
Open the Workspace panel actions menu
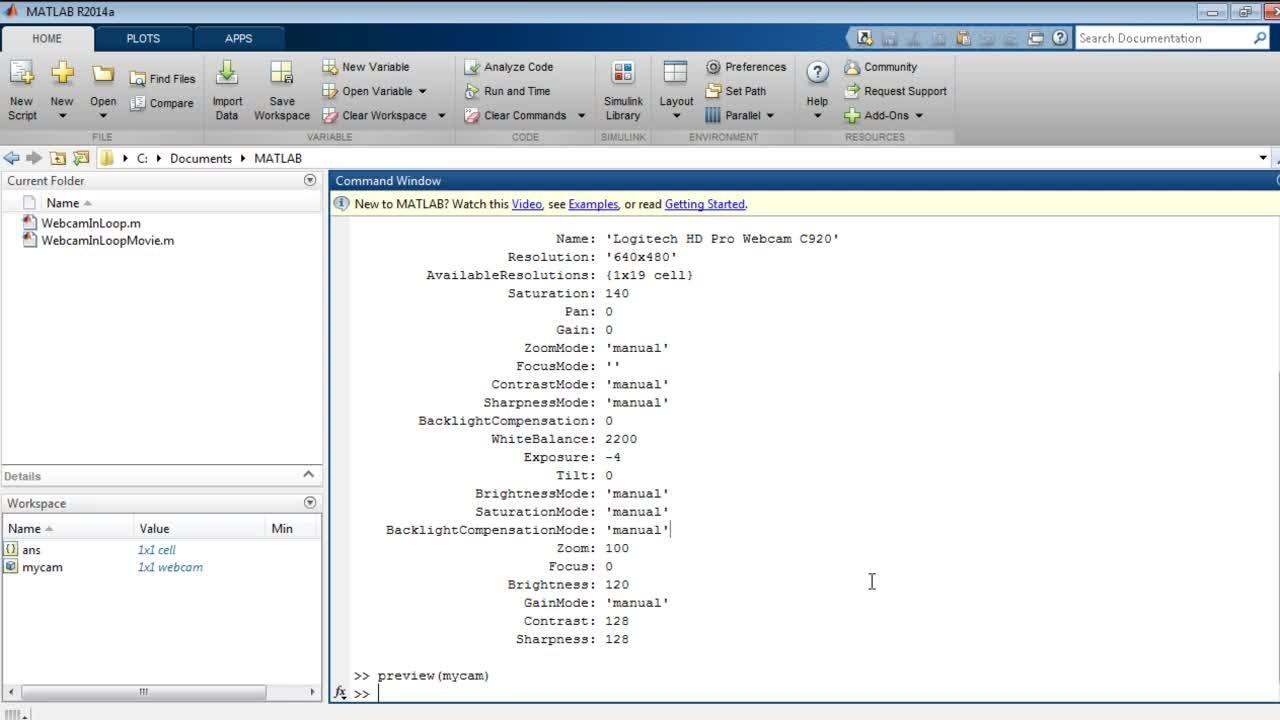310,503
